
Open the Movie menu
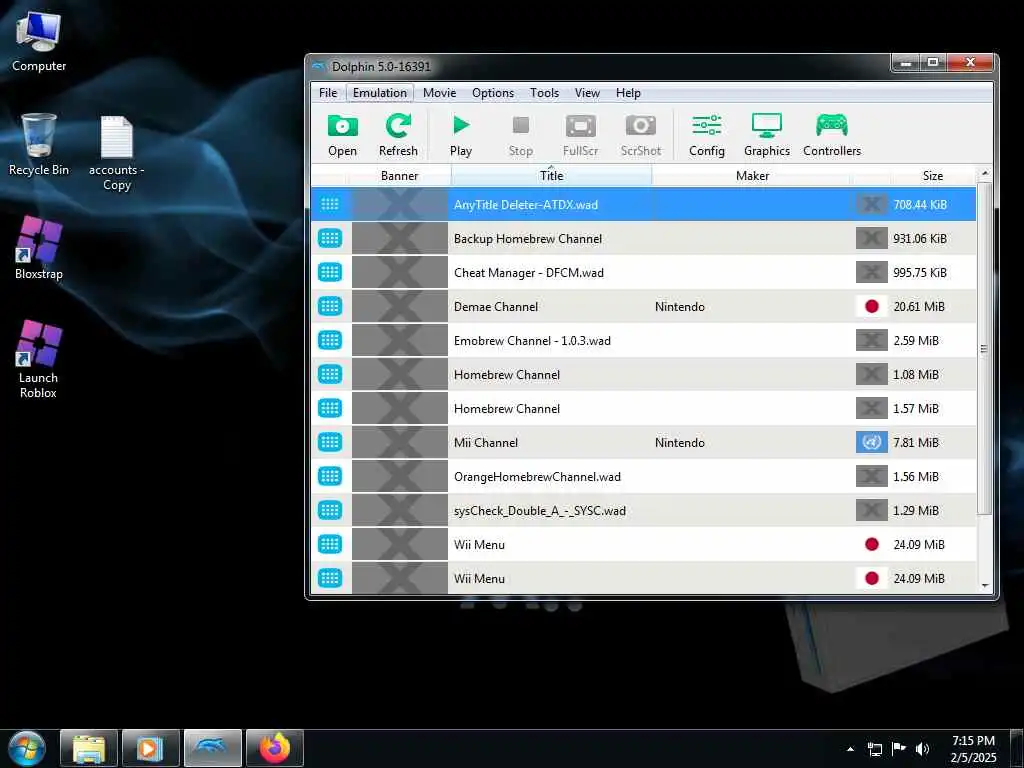point(440,93)
